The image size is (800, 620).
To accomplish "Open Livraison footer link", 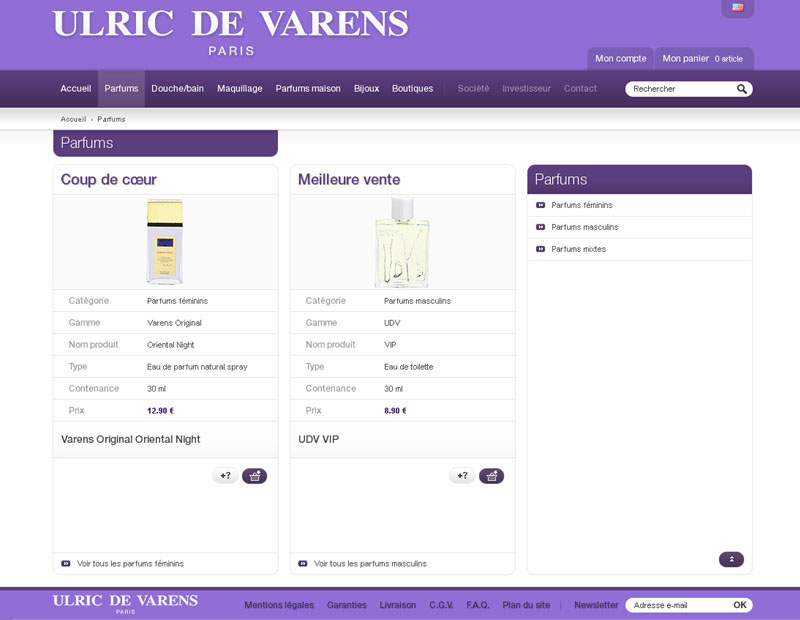I will pos(398,605).
